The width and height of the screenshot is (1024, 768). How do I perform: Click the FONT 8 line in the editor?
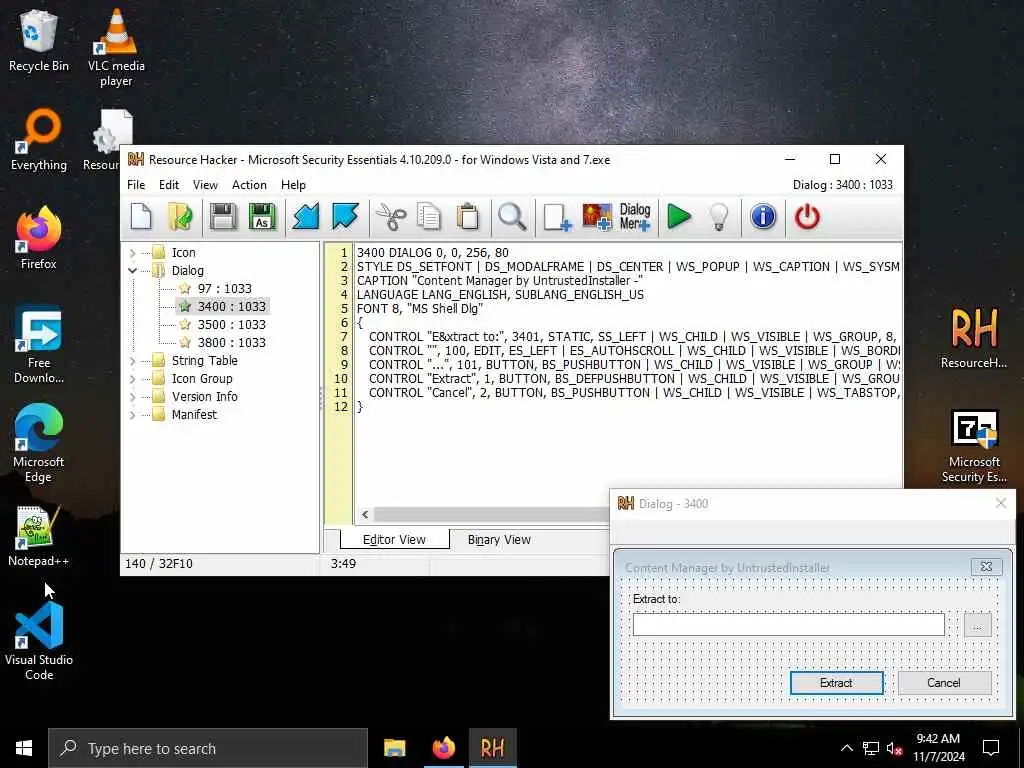(420, 308)
